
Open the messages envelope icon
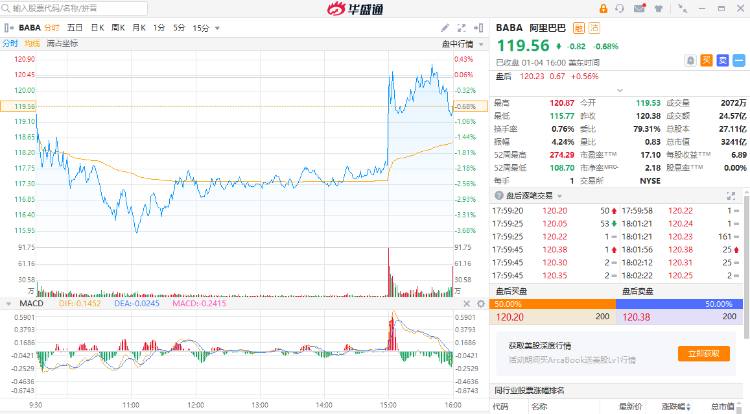pyautogui.click(x=640, y=8)
